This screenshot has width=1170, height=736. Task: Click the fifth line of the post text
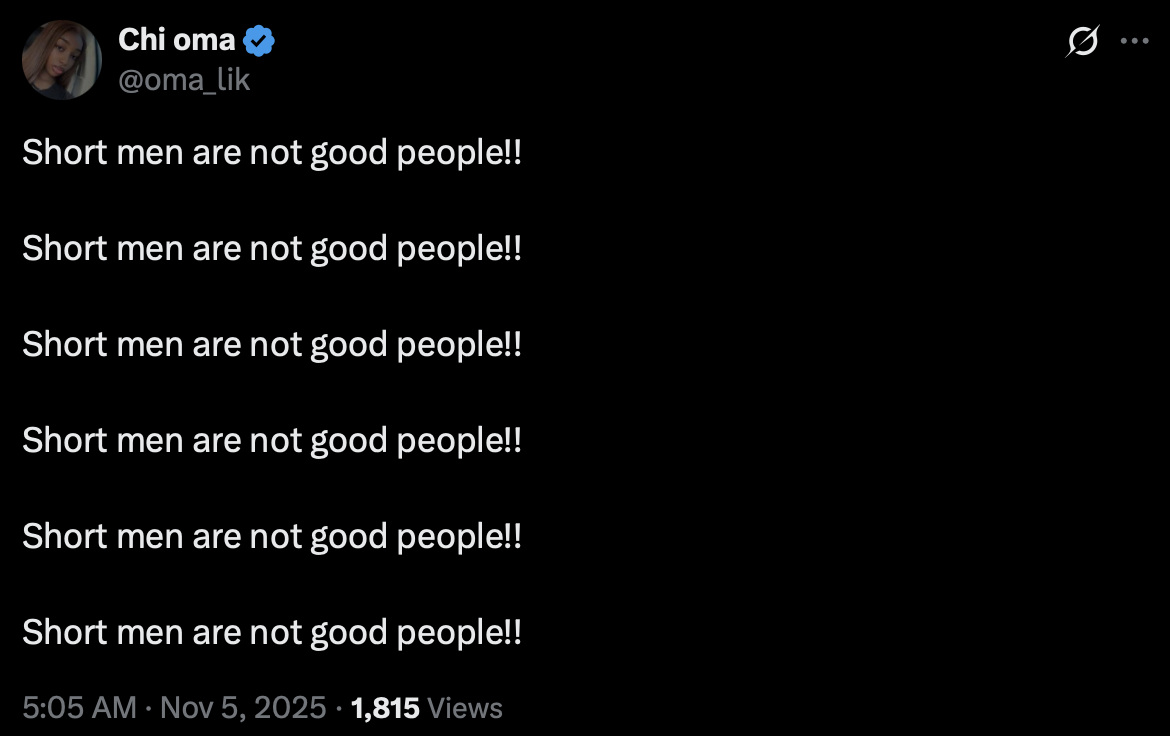(272, 536)
